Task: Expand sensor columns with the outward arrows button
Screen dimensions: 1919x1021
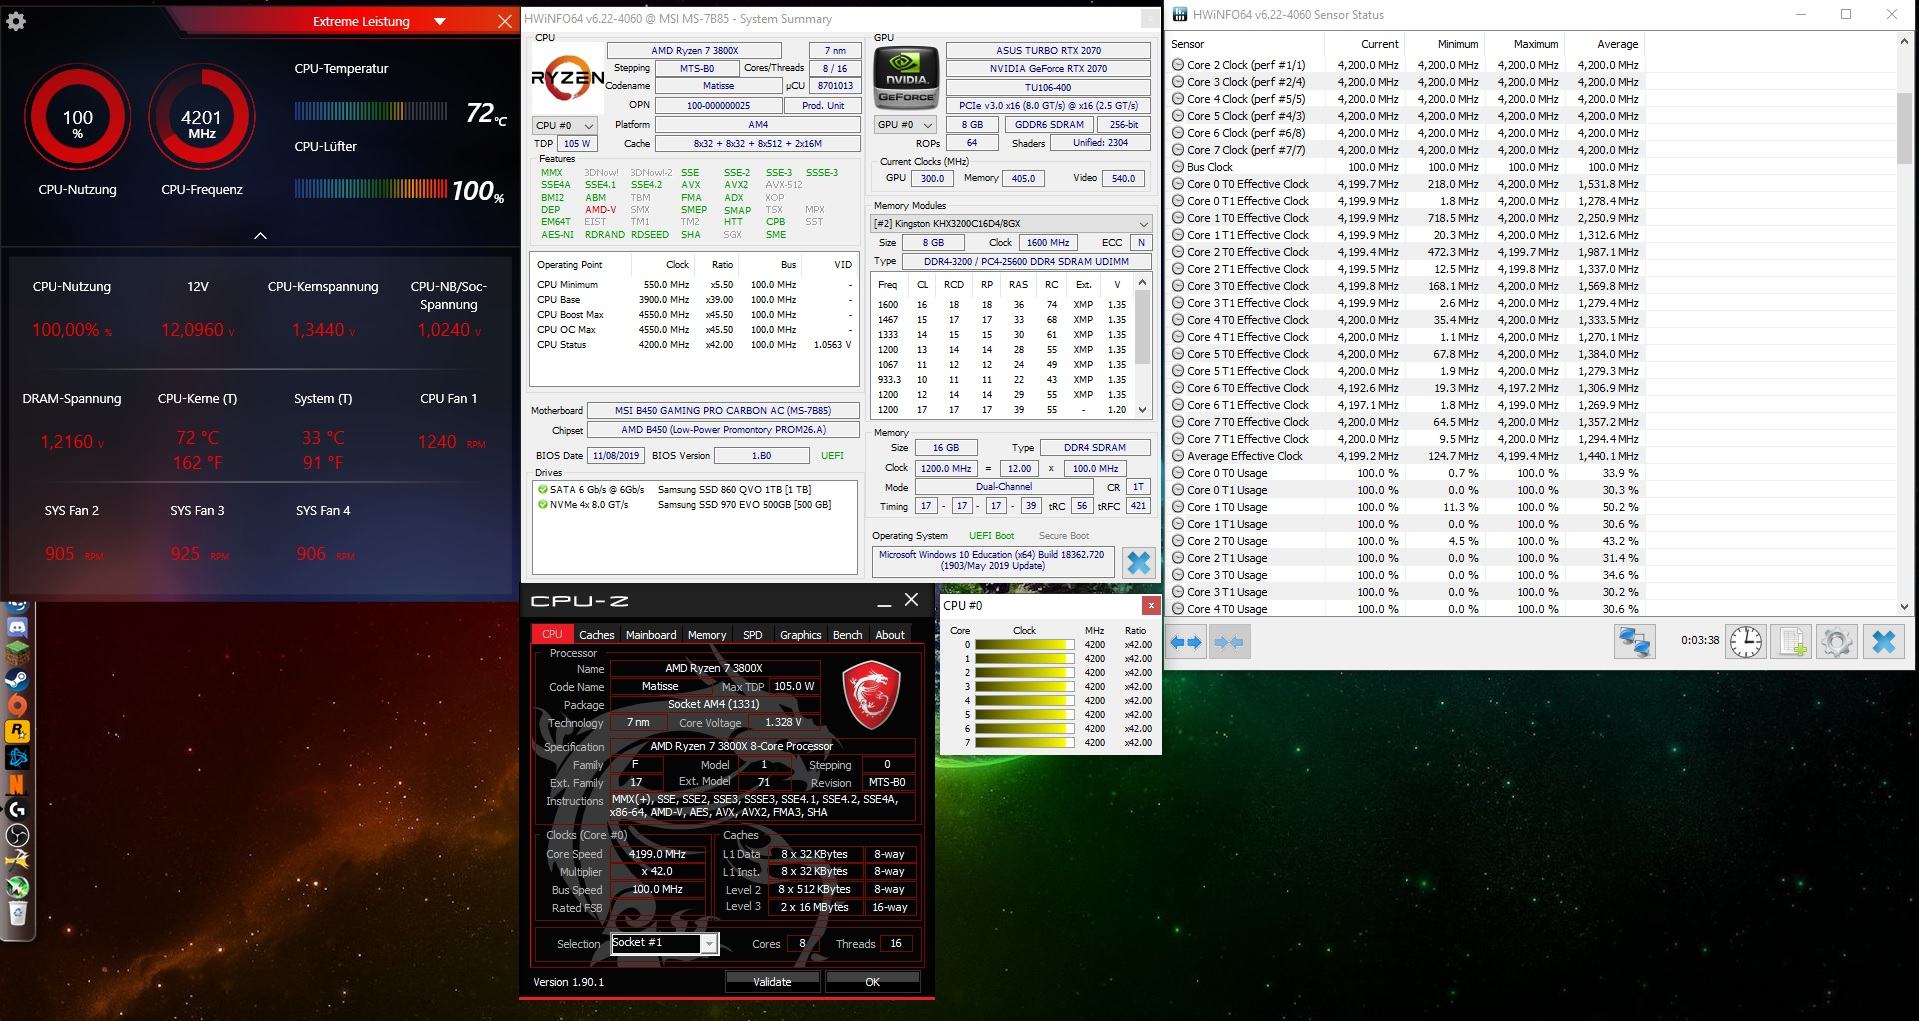Action: point(1186,642)
